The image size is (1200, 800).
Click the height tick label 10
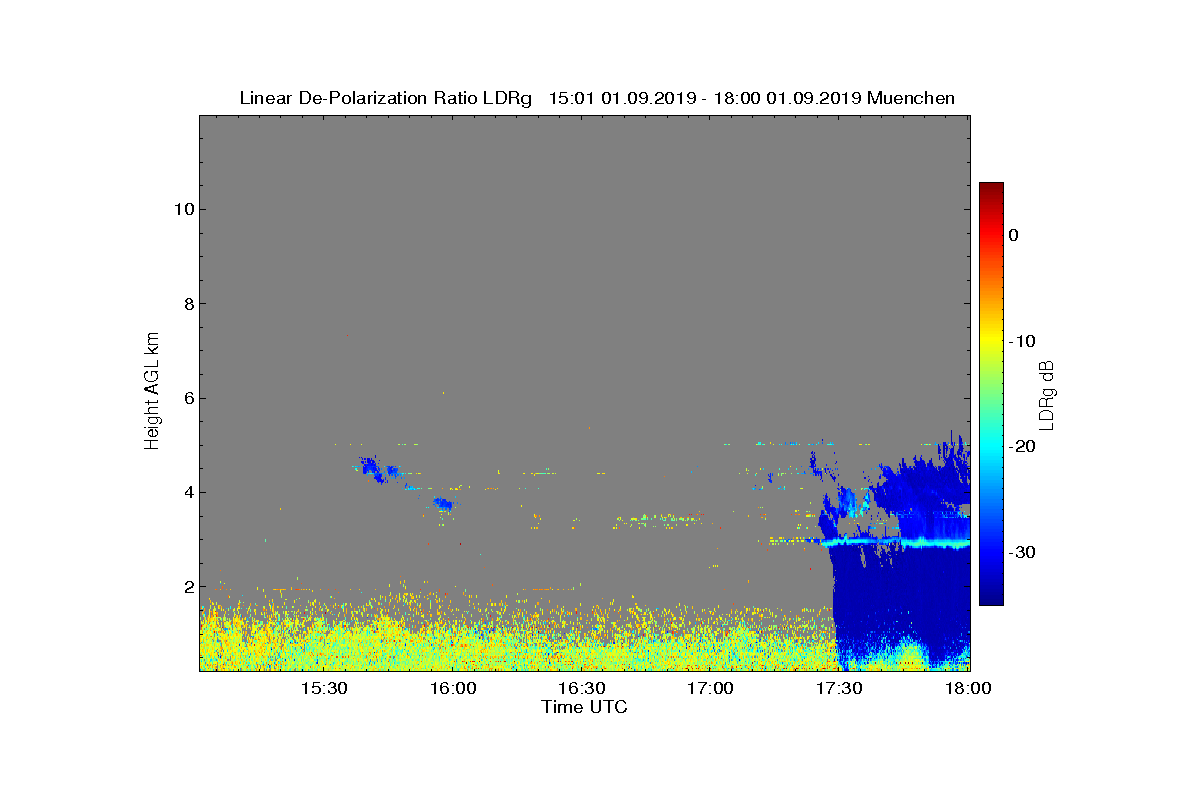182,209
